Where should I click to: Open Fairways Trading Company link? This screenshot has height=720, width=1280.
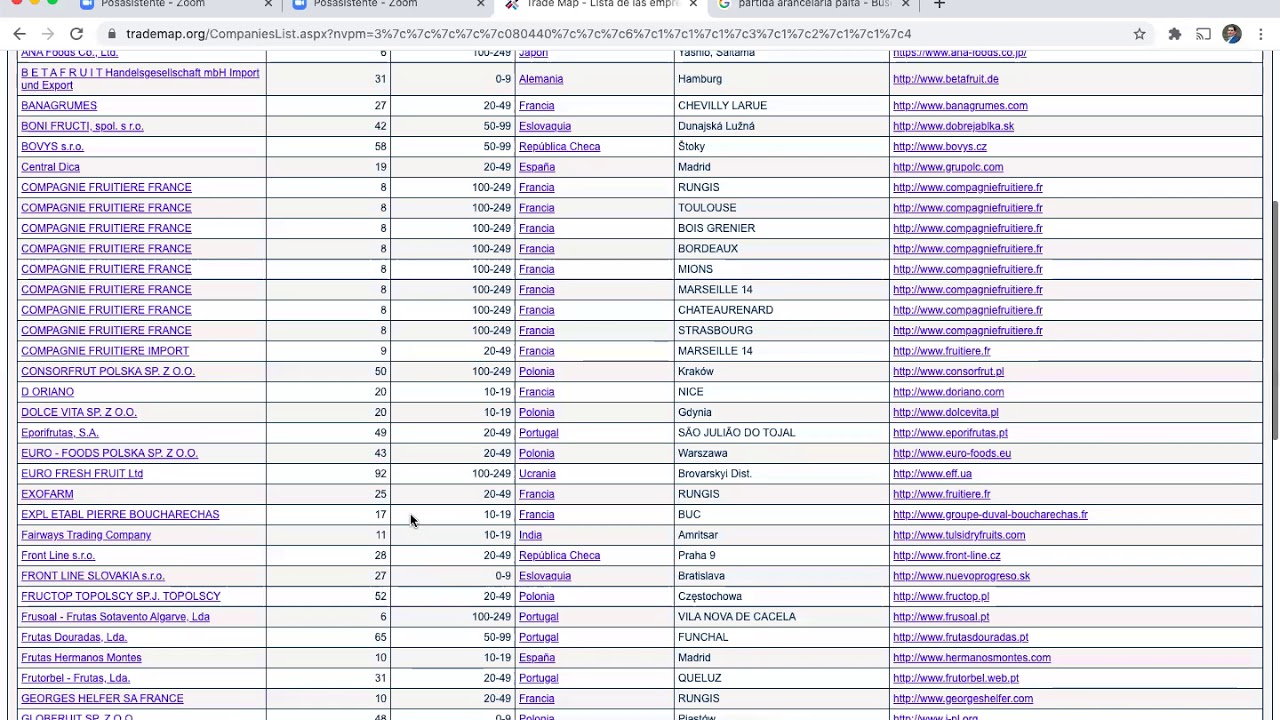click(x=86, y=535)
